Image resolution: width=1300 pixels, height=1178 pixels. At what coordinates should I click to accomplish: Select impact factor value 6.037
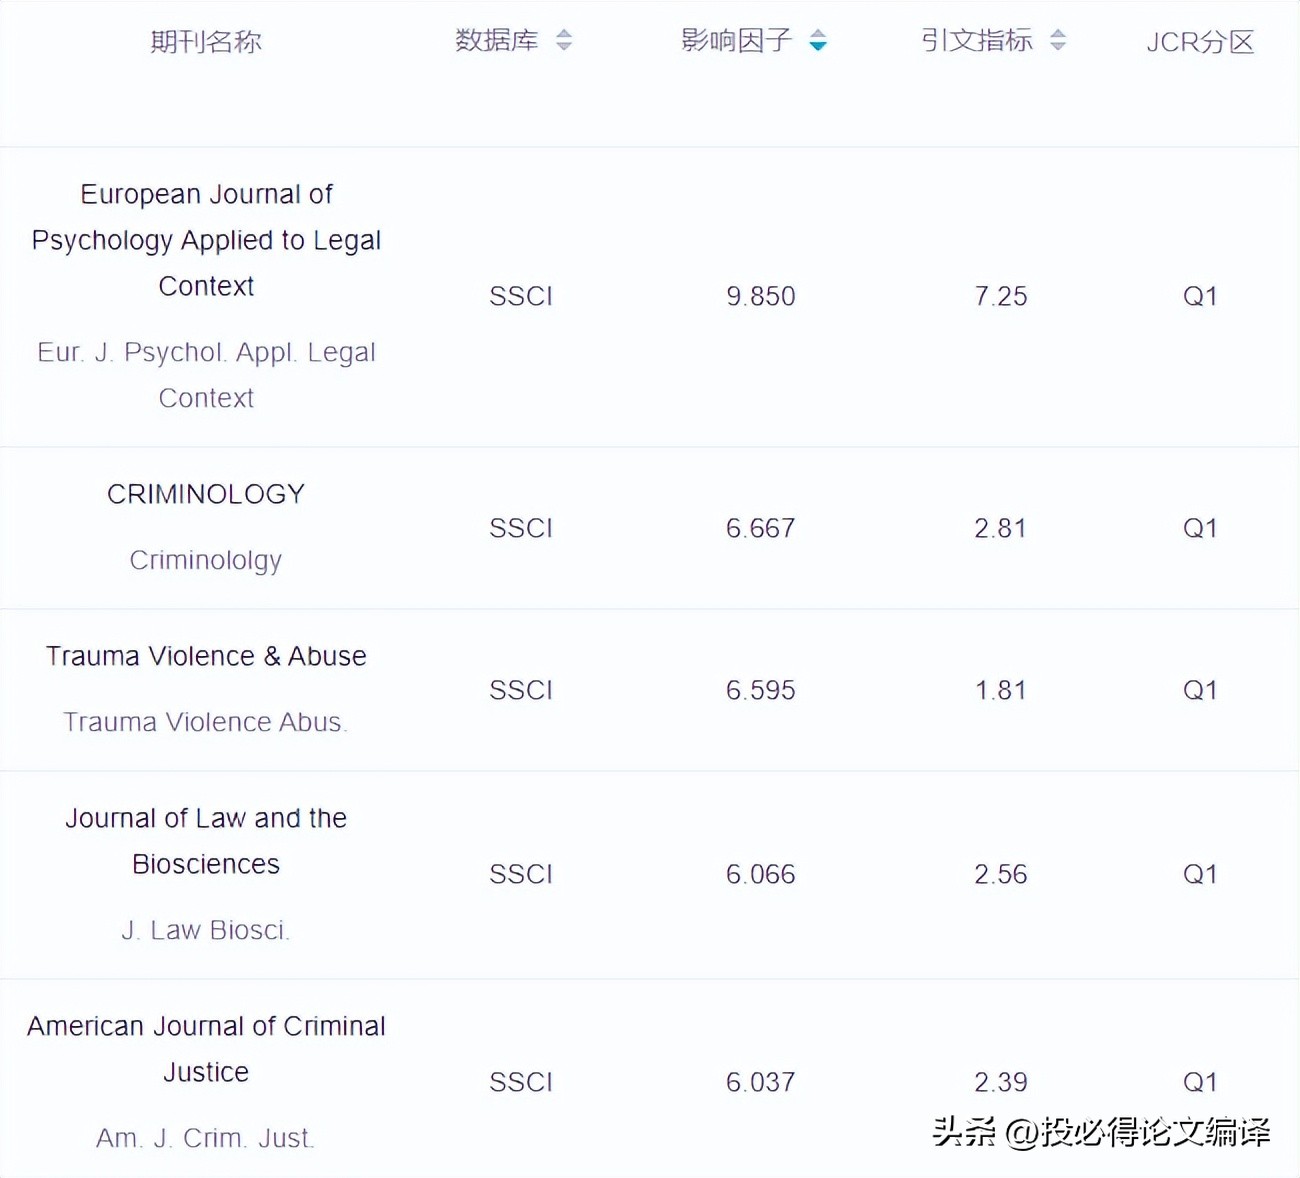(x=761, y=1082)
